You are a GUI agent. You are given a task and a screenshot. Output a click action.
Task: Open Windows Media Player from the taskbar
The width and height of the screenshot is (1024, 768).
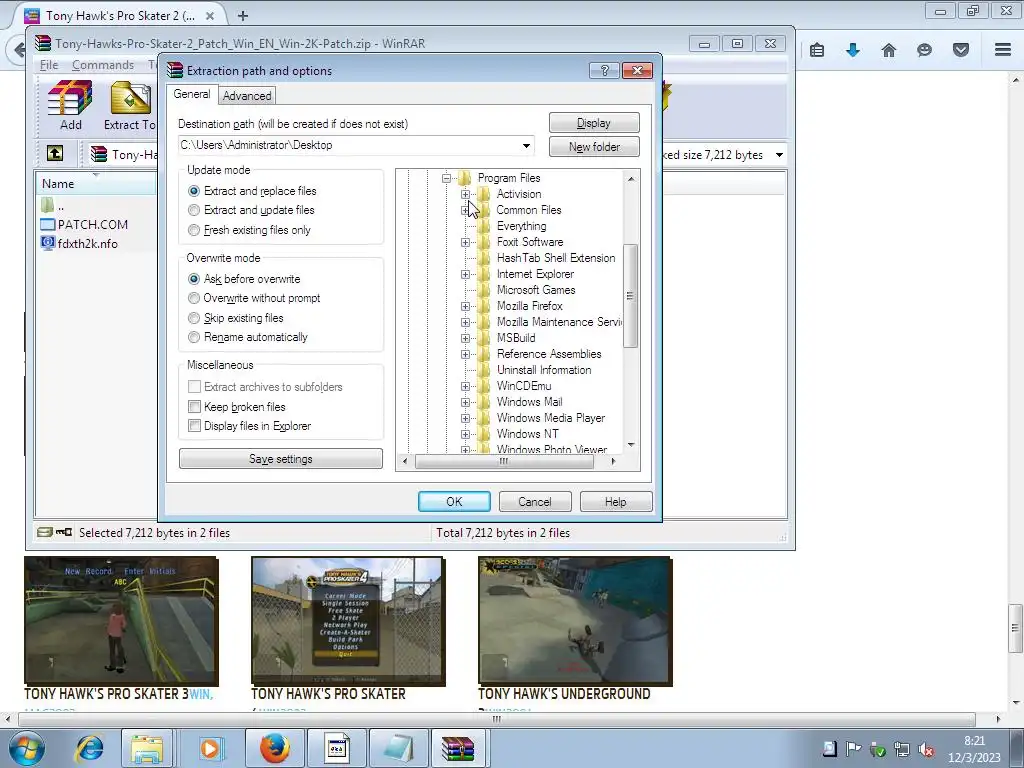210,748
